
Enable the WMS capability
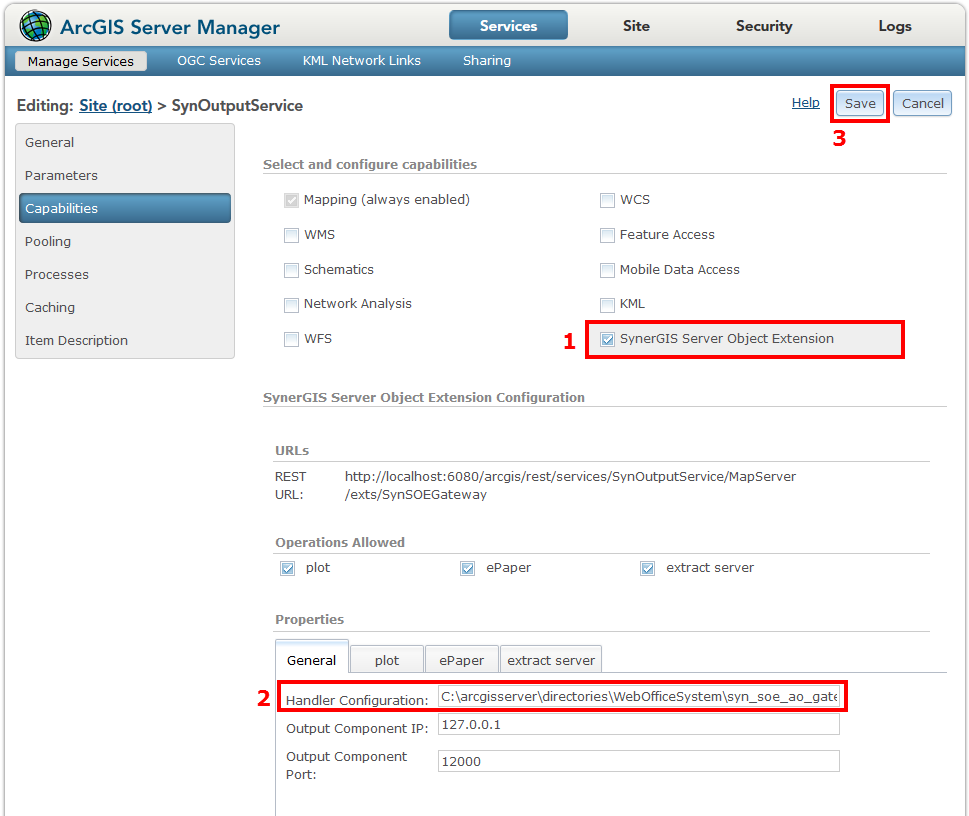pos(291,235)
